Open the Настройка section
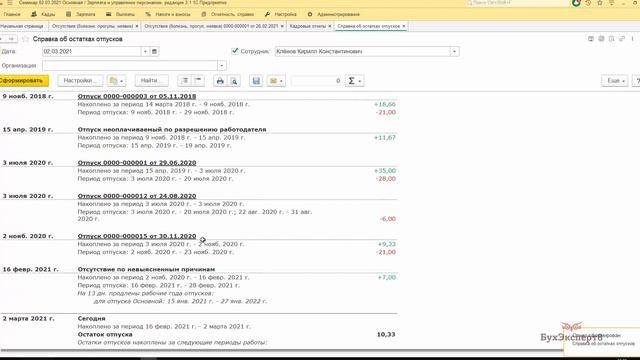Image resolution: width=640 pixels, height=360 pixels. [x=280, y=14]
